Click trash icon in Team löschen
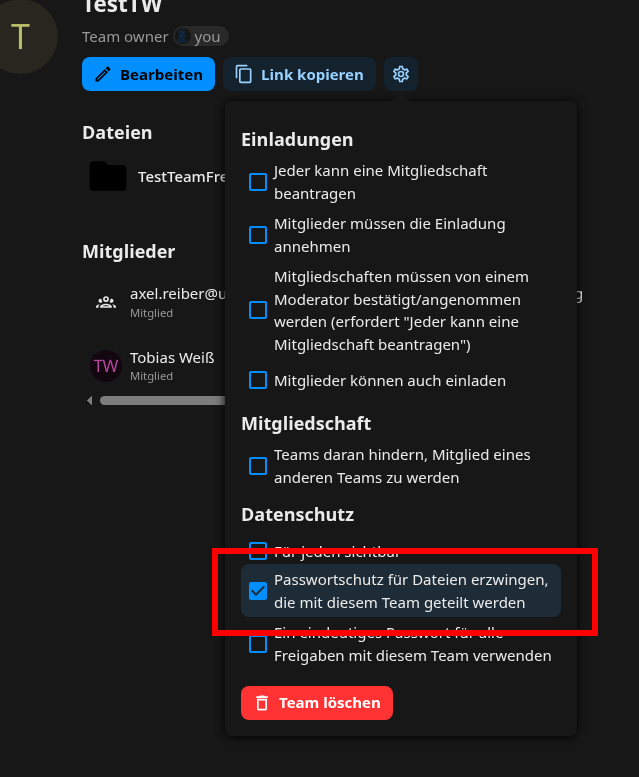This screenshot has width=639, height=777. (262, 703)
